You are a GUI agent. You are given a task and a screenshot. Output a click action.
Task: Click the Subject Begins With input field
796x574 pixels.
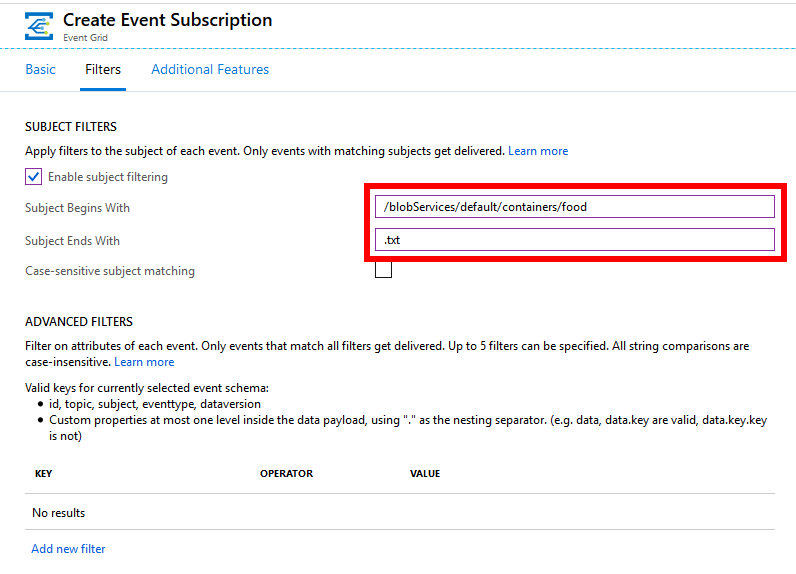click(x=575, y=207)
